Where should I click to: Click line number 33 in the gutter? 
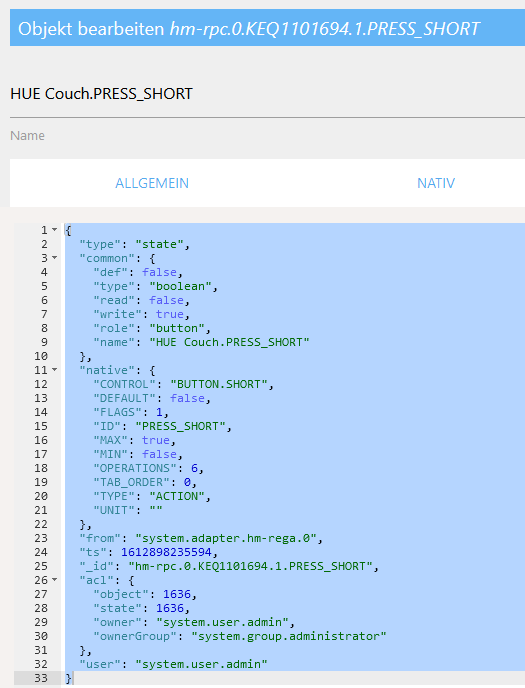pyautogui.click(x=41, y=678)
